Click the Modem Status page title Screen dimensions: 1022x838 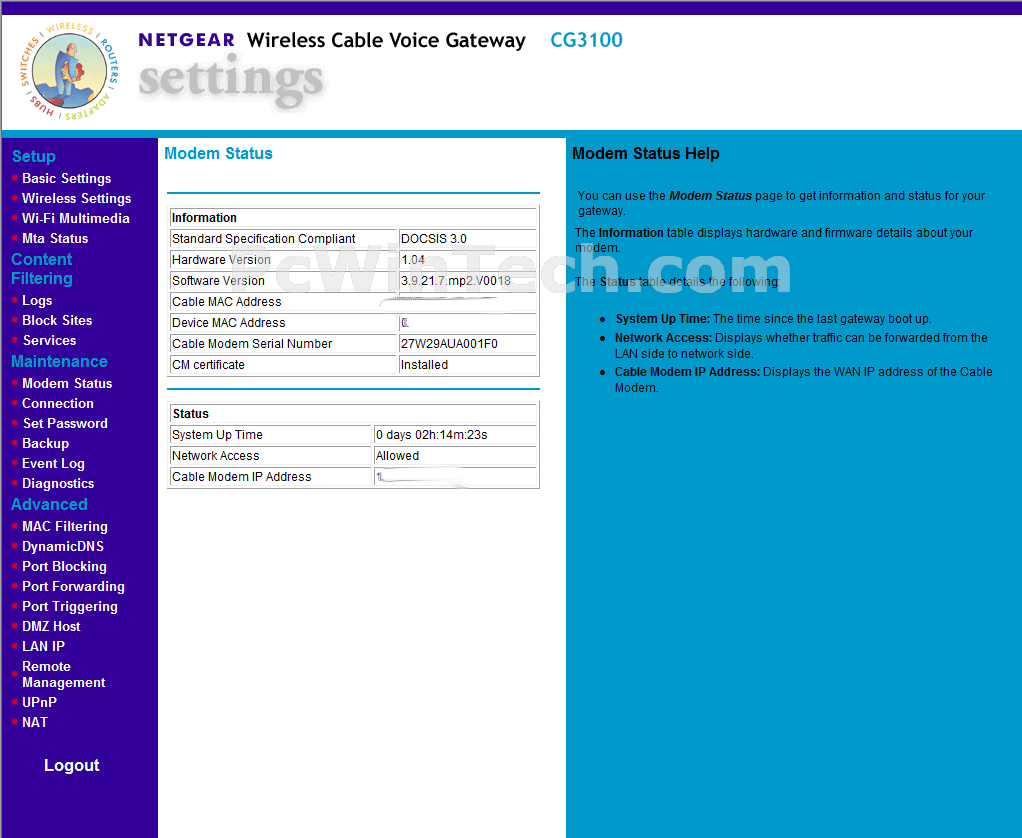(x=218, y=154)
